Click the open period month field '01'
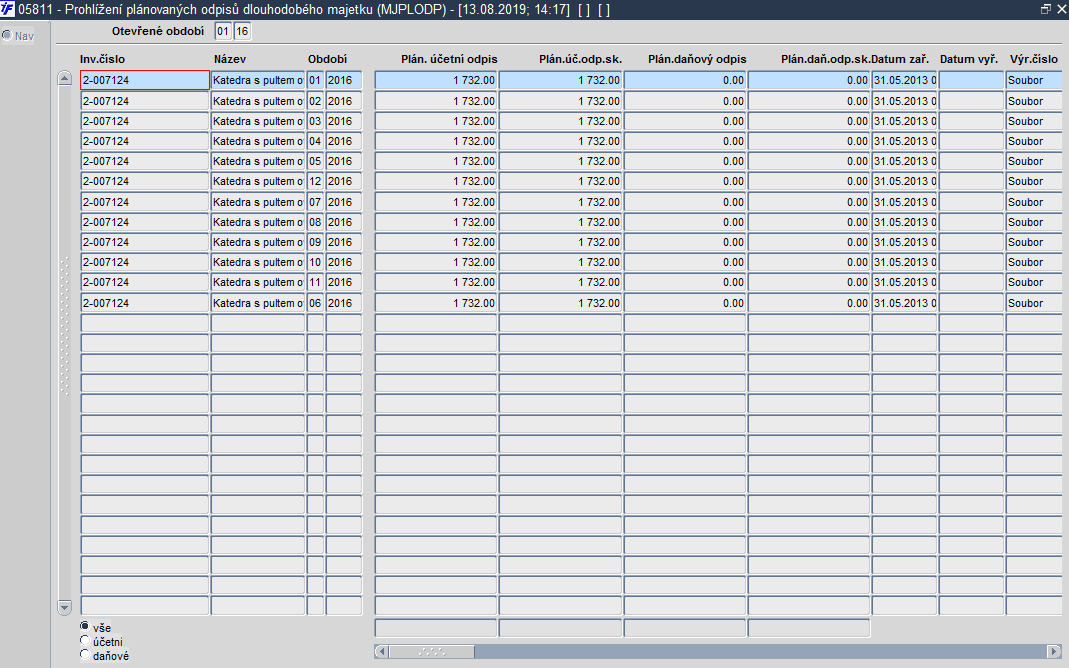The height and width of the screenshot is (668, 1069). [223, 31]
